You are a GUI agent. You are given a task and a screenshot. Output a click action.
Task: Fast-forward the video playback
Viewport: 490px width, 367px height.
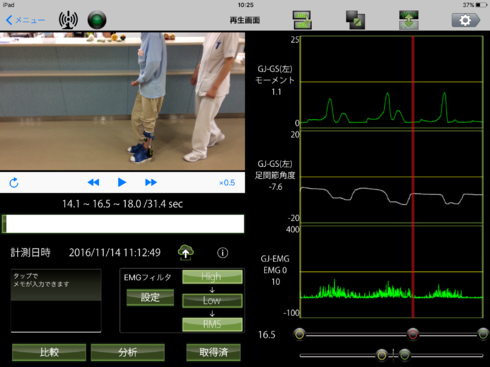151,182
